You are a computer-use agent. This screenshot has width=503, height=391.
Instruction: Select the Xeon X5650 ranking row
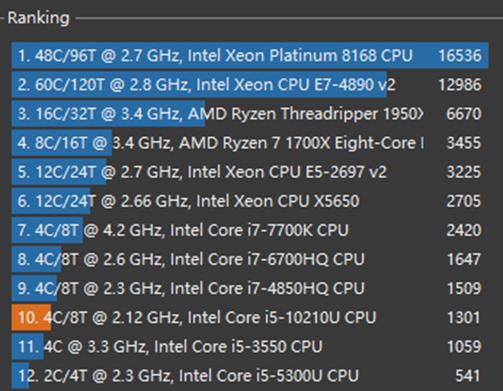point(250,201)
